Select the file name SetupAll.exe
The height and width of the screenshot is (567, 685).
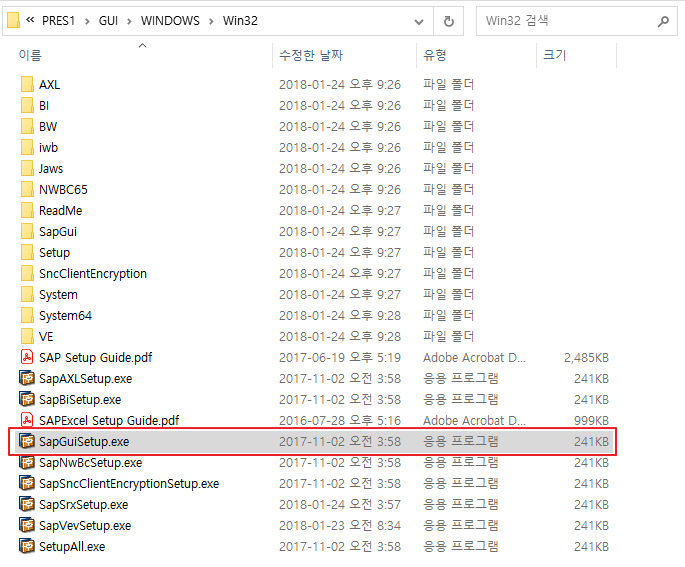pyautogui.click(x=72, y=546)
